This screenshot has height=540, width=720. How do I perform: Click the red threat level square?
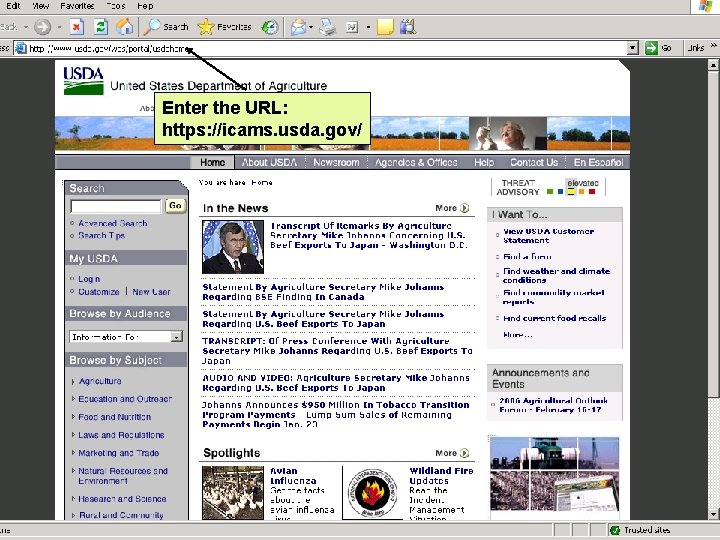(x=592, y=191)
